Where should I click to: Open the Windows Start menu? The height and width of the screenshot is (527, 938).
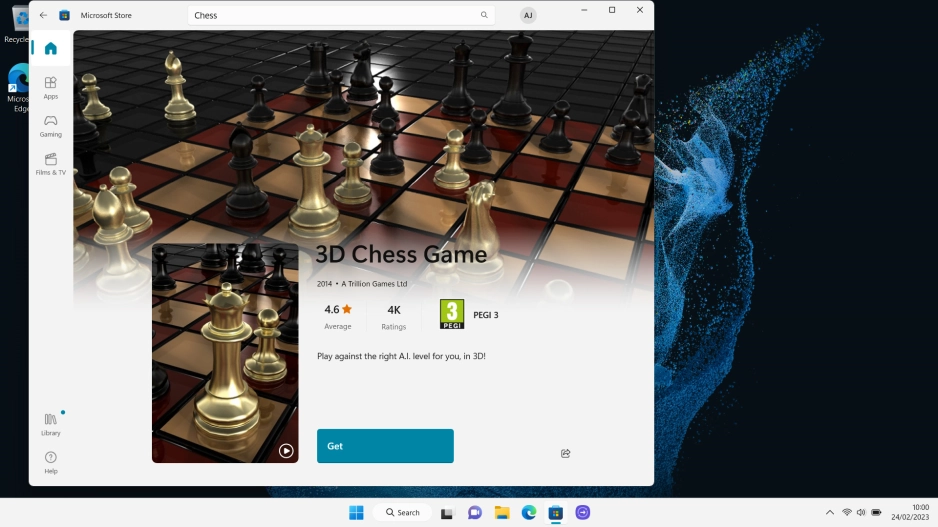pos(356,512)
